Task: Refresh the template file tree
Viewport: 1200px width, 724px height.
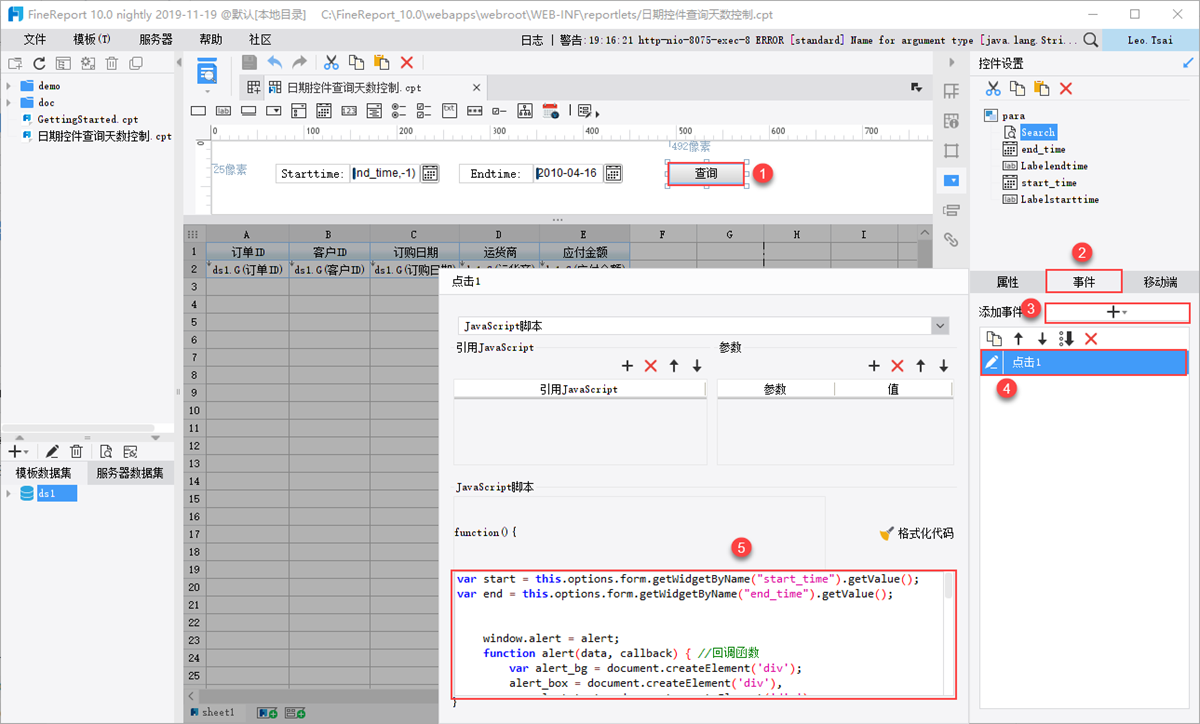Action: [x=40, y=63]
